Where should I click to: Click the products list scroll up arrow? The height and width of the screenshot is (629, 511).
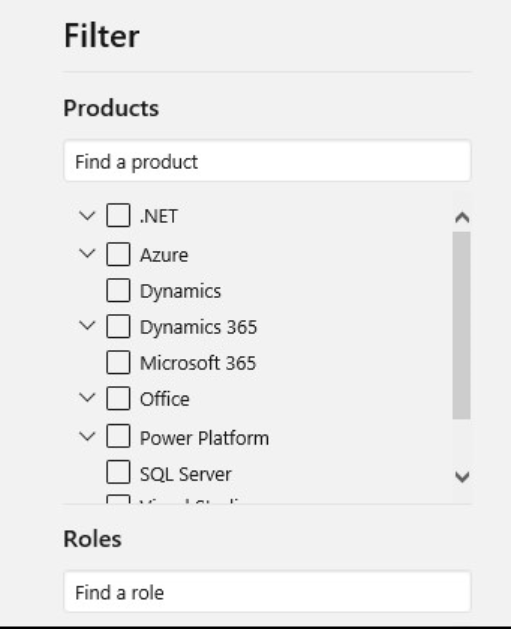[462, 217]
